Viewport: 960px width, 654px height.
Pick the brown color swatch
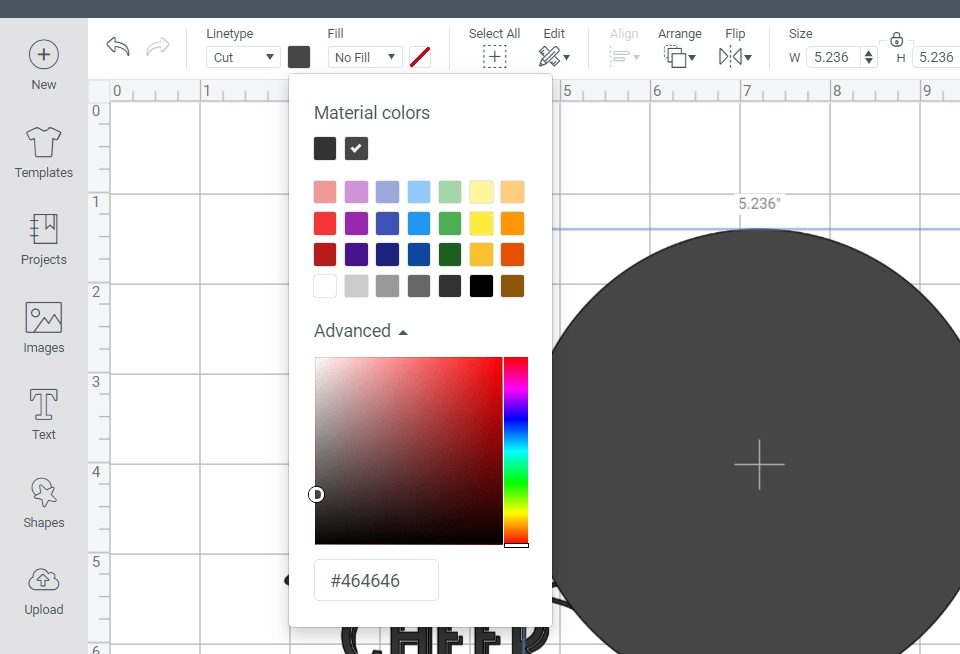point(512,286)
